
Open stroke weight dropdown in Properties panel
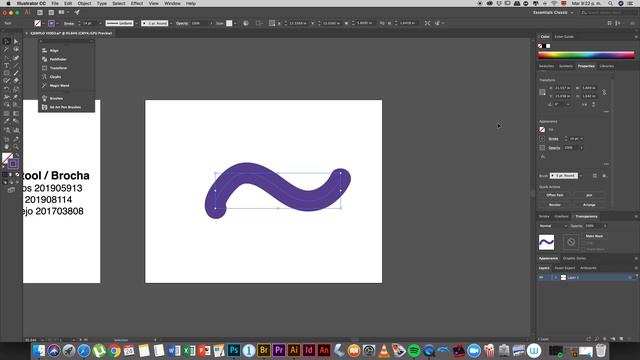[x=581, y=139]
